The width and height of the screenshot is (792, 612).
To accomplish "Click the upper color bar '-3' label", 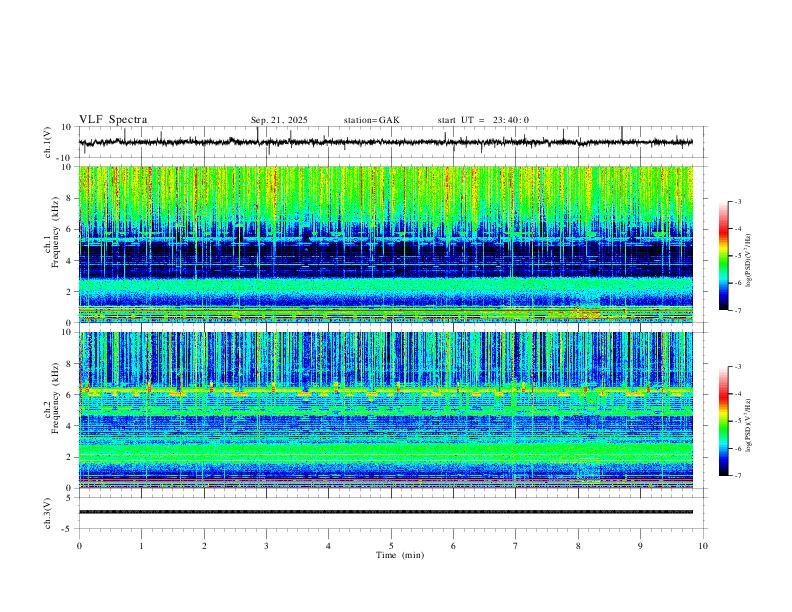I will click(737, 201).
